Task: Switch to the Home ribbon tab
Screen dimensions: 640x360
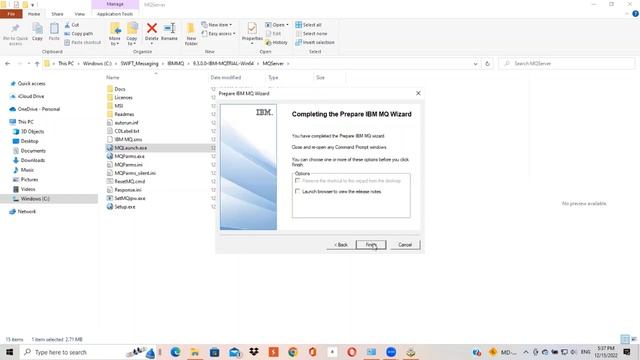Action: [x=34, y=14]
